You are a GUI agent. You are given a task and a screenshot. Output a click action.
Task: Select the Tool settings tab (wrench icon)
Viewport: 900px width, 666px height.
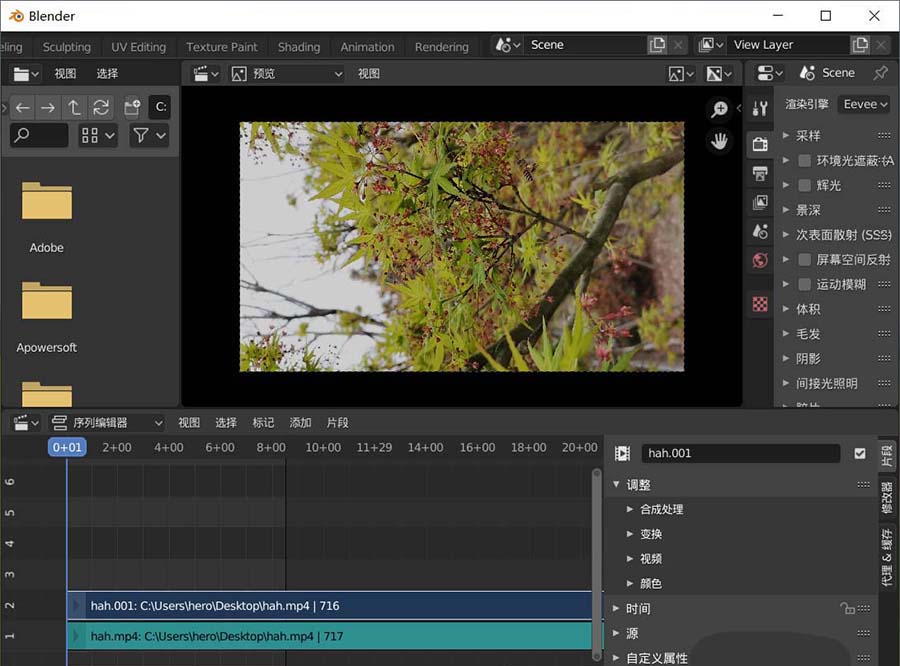click(759, 107)
